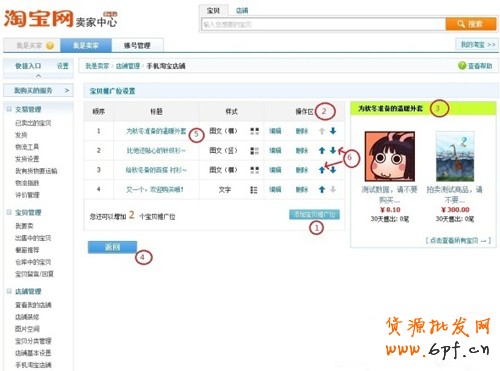Open 仓库中的宝贝 in sidebar
The image size is (500, 371).
click(x=33, y=262)
